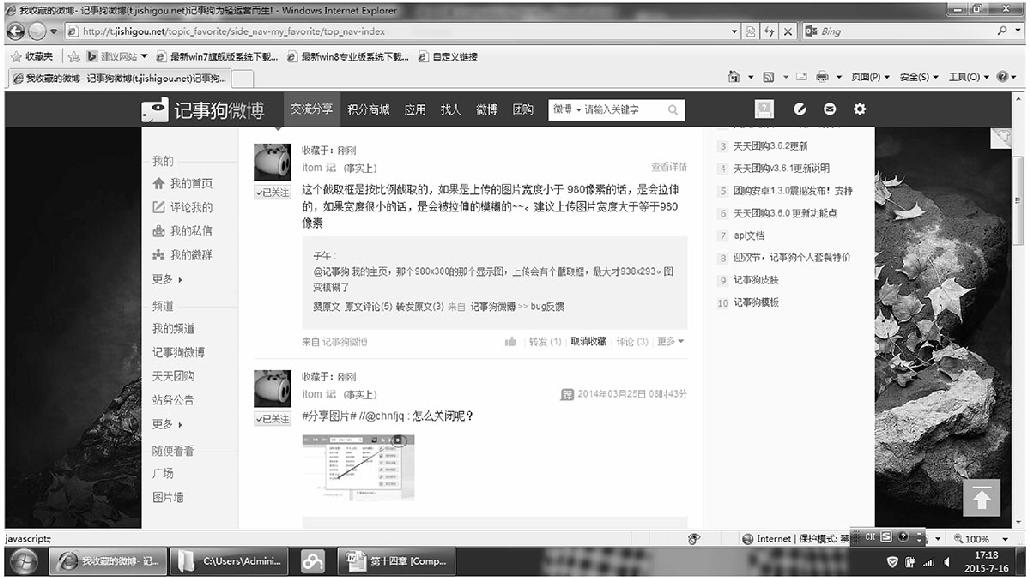The height and width of the screenshot is (578, 1030).
Task: Open the 更多 dropdown on the first post
Action: tap(671, 342)
